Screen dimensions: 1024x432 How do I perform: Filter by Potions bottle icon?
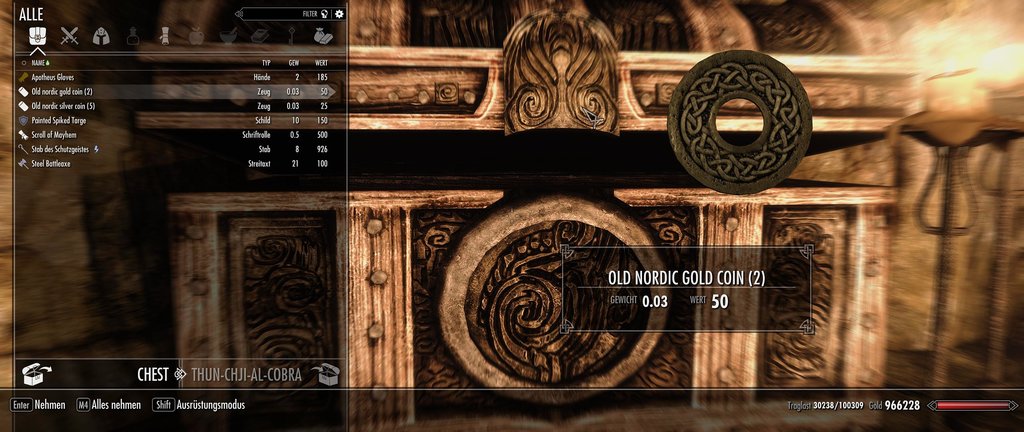click(x=133, y=36)
